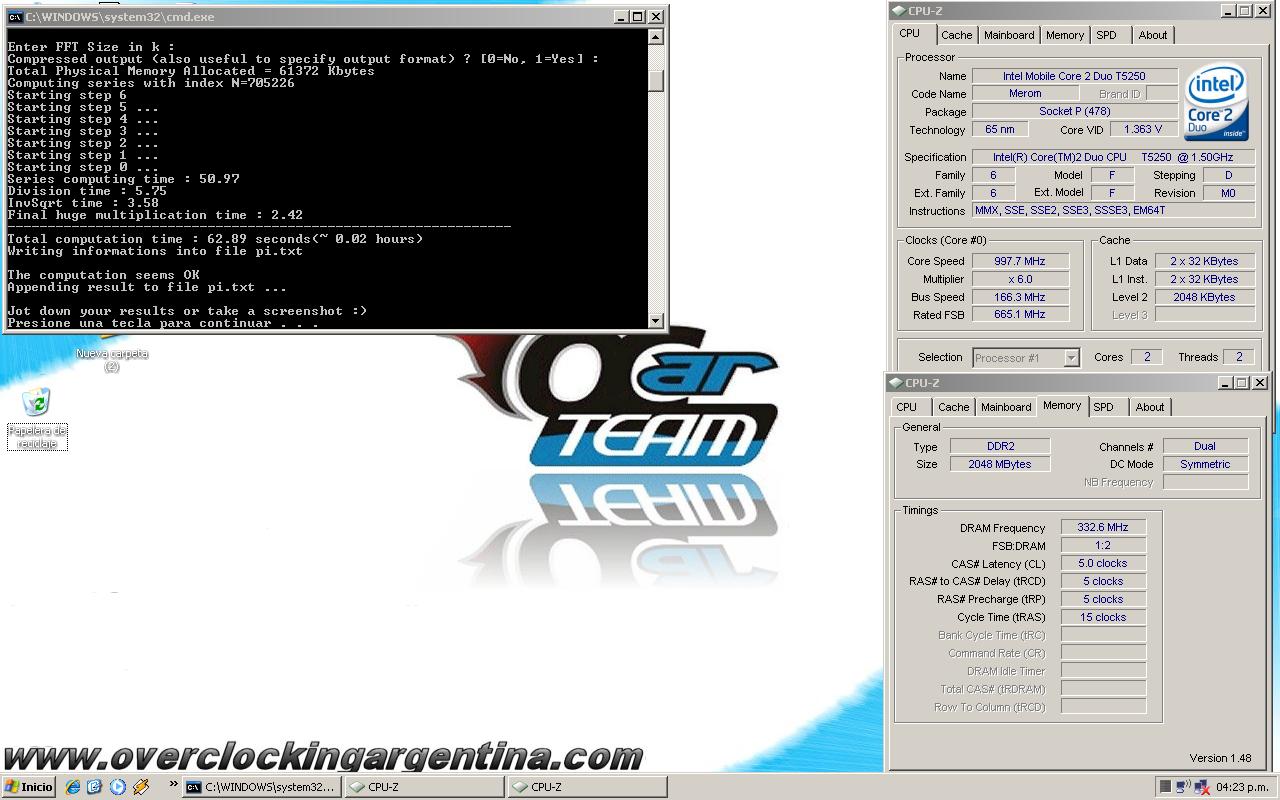Click the Channels # value 'Dual'
Viewport: 1280px width, 800px height.
pyautogui.click(x=1205, y=446)
